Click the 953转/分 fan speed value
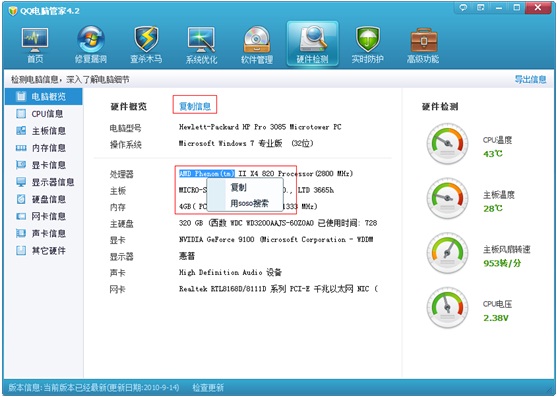Viewport: 557px width, 397px height. [x=502, y=263]
